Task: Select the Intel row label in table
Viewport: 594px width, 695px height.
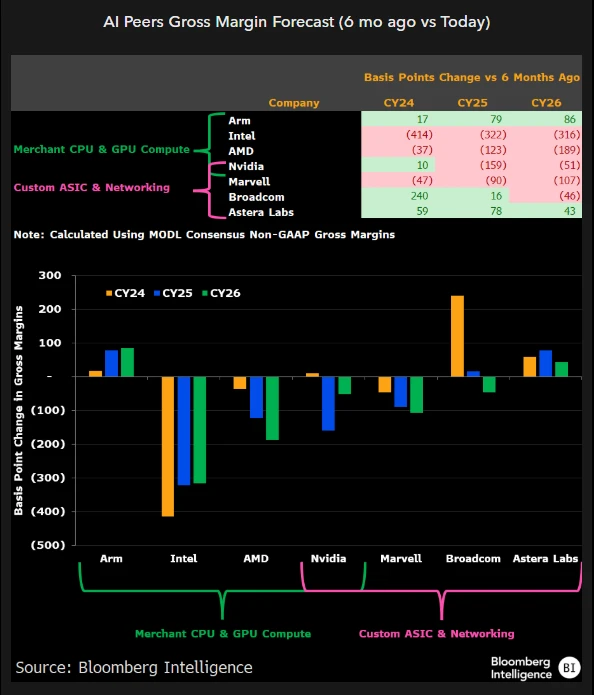Action: pyautogui.click(x=242, y=136)
